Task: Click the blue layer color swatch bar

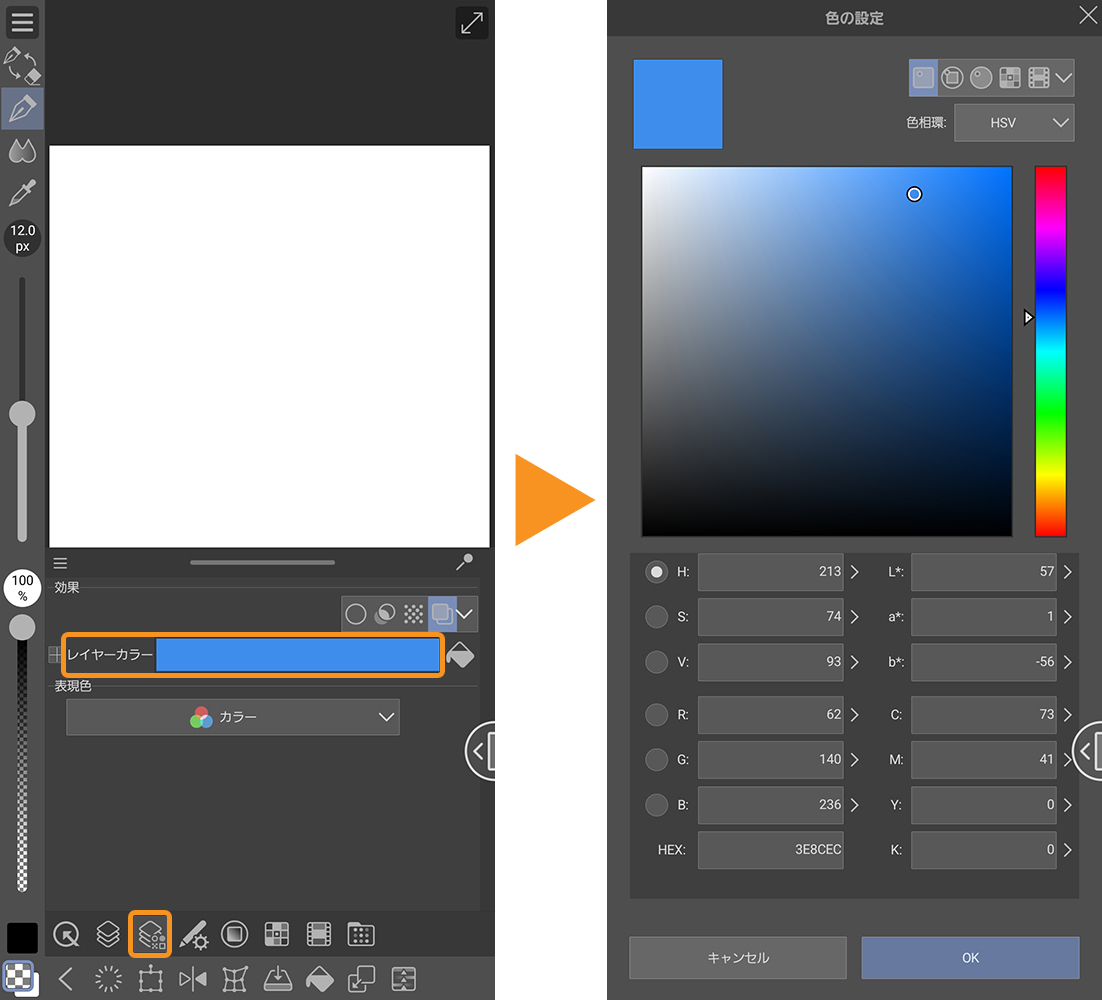Action: [297, 655]
